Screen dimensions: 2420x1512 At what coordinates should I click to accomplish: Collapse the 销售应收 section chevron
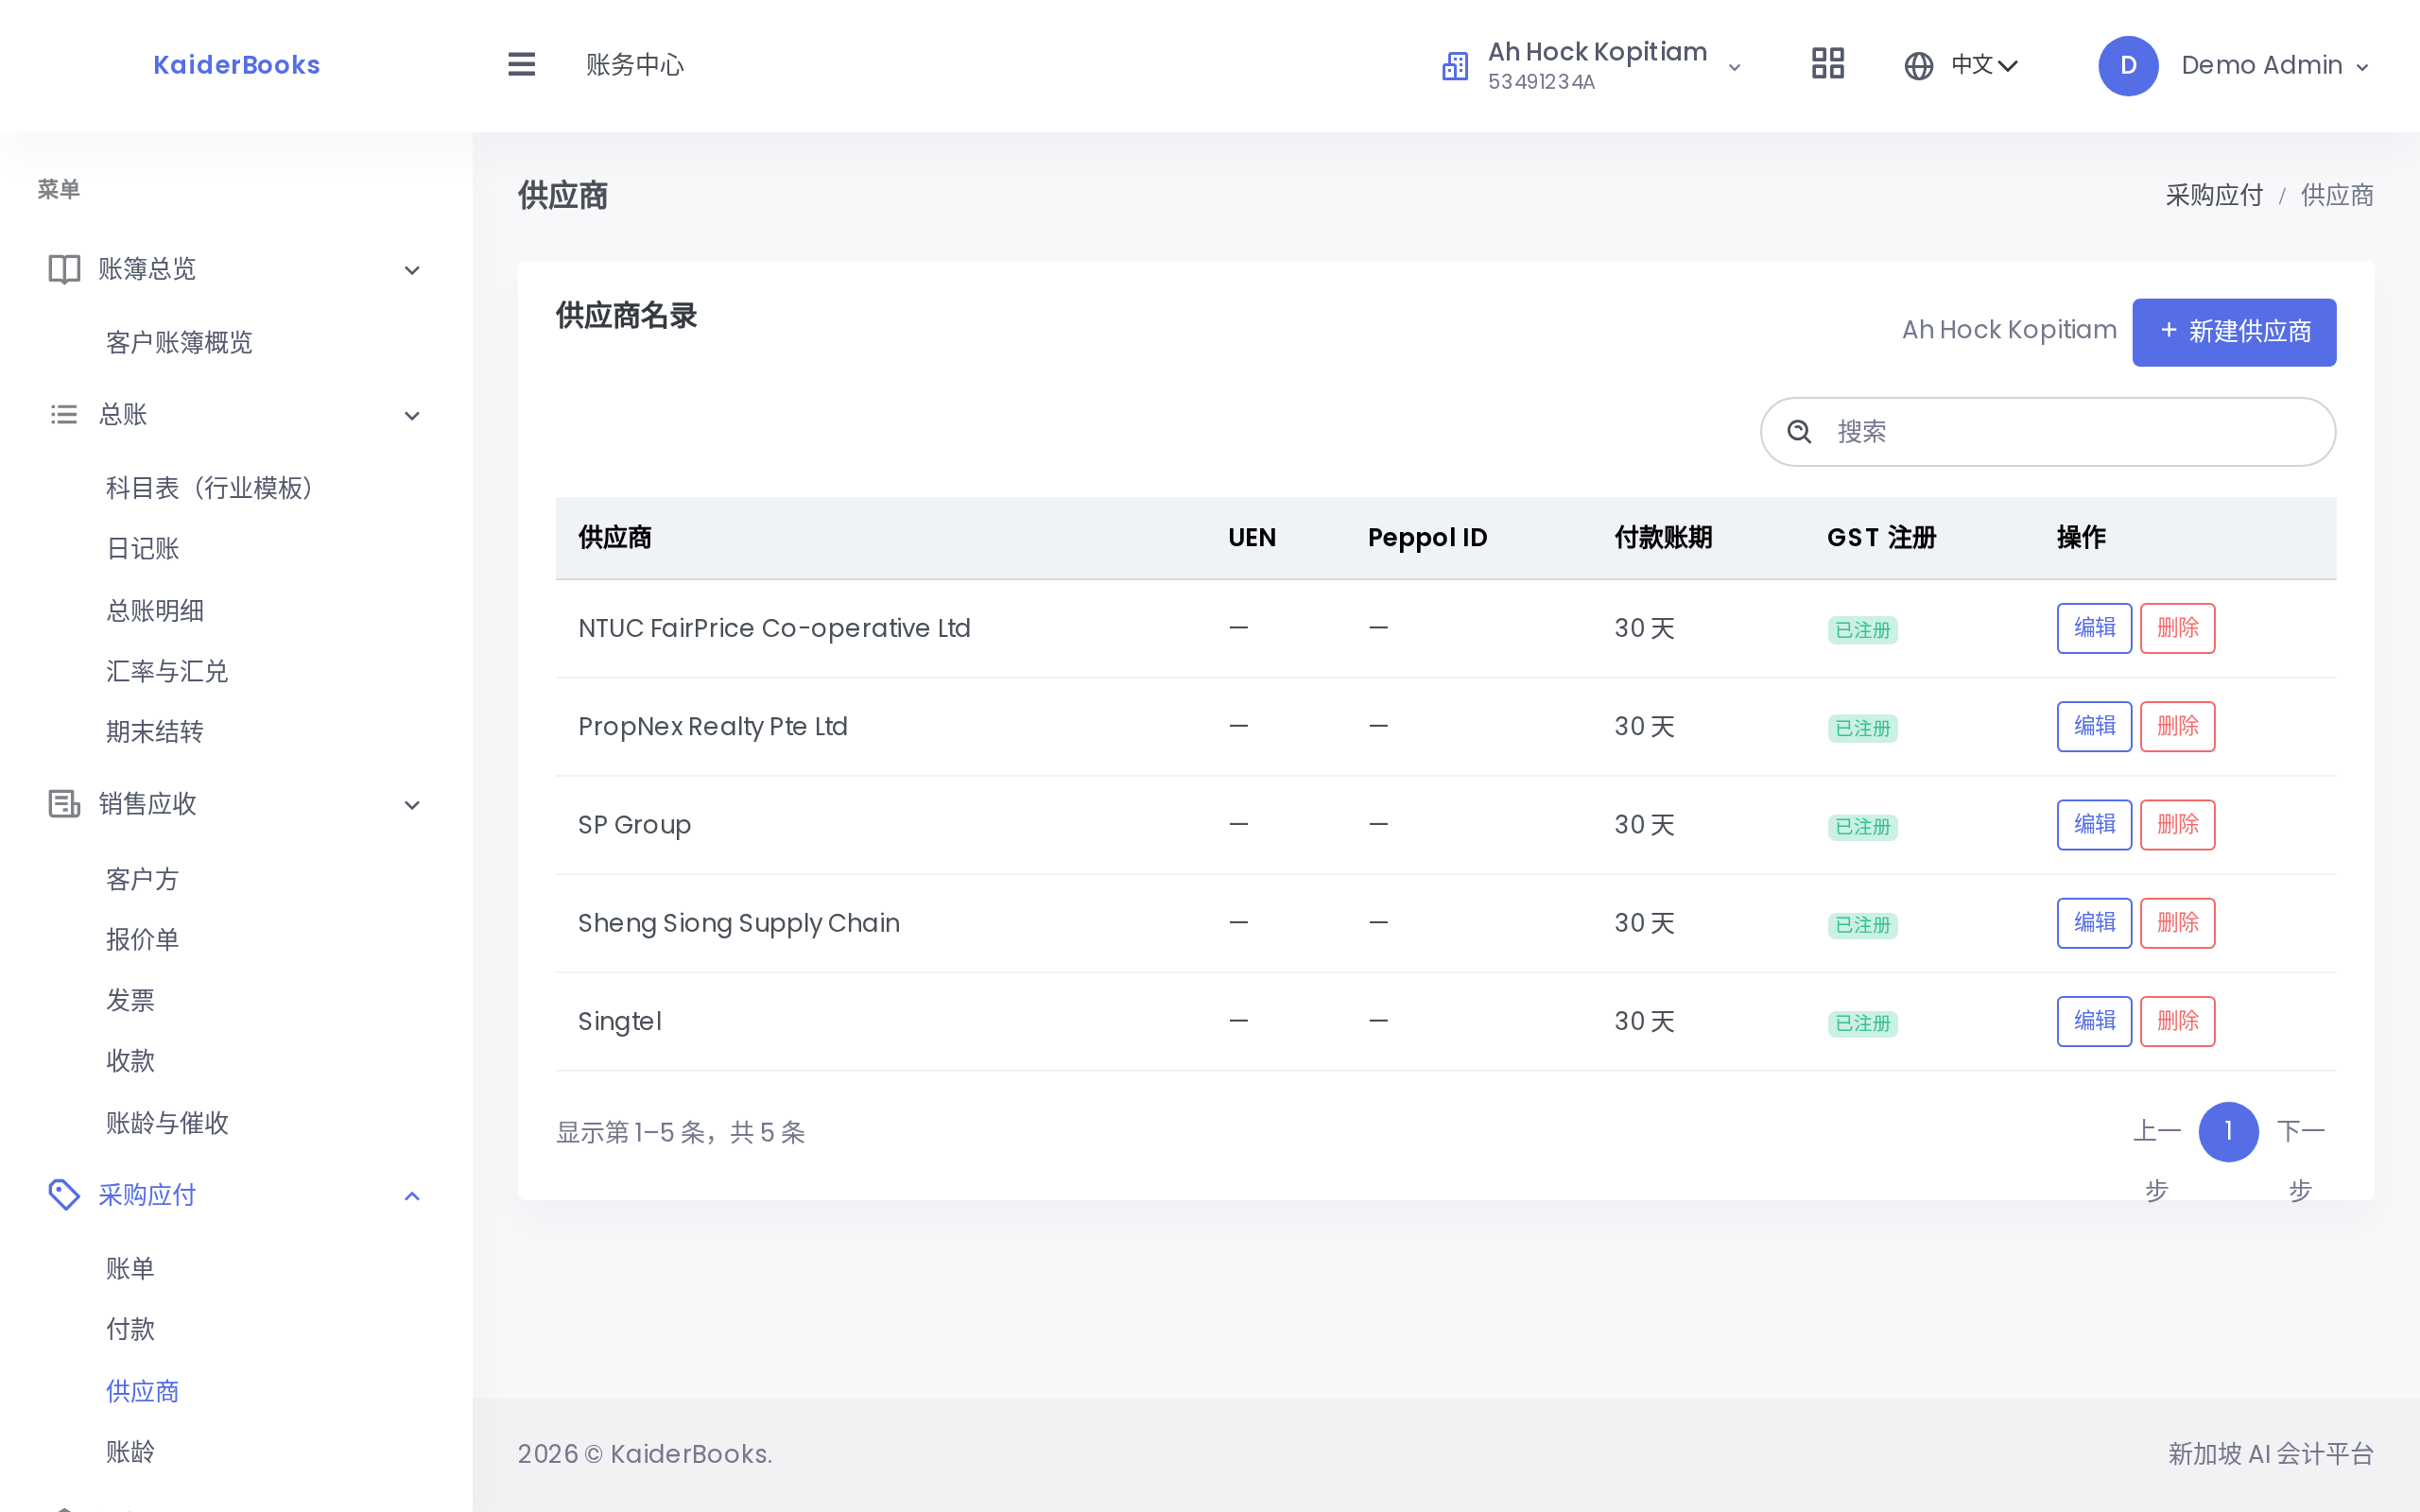click(x=412, y=805)
